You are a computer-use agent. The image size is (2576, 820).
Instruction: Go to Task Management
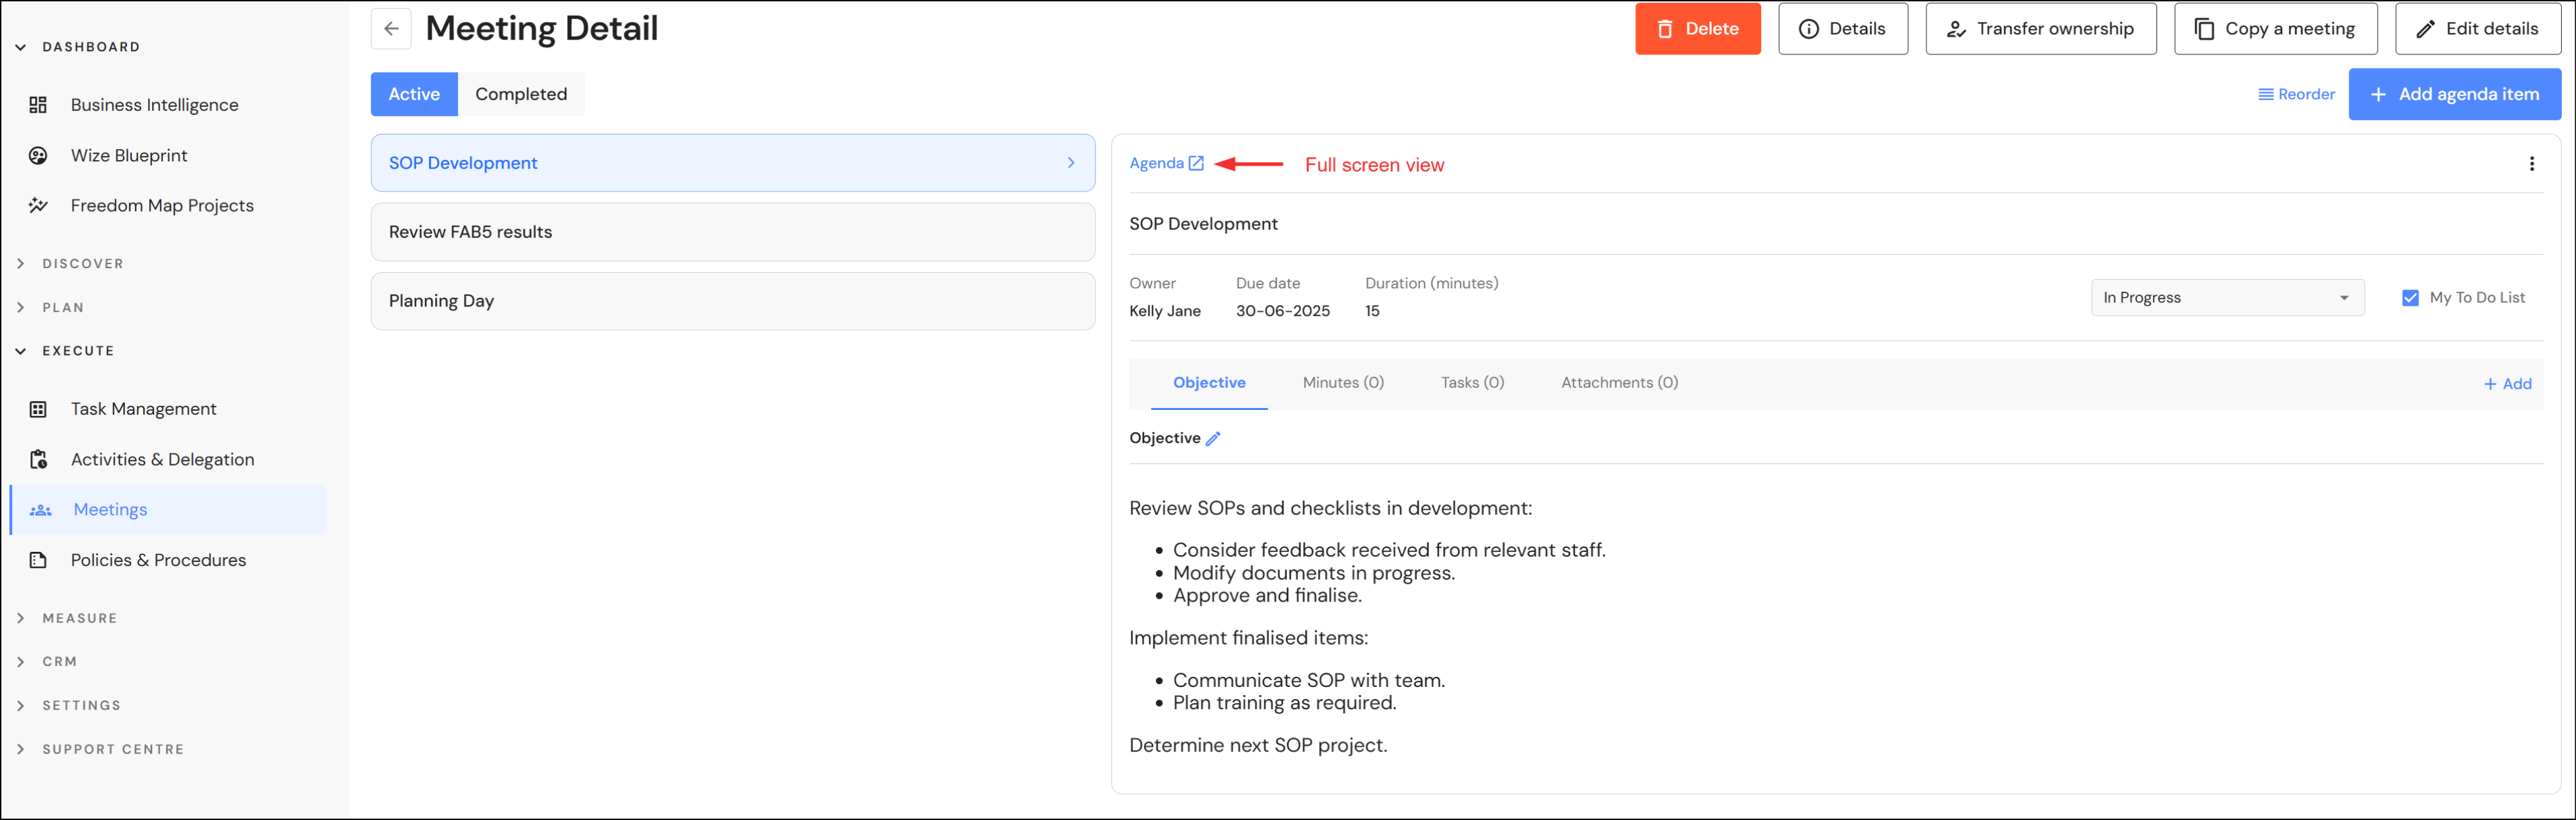click(x=143, y=409)
